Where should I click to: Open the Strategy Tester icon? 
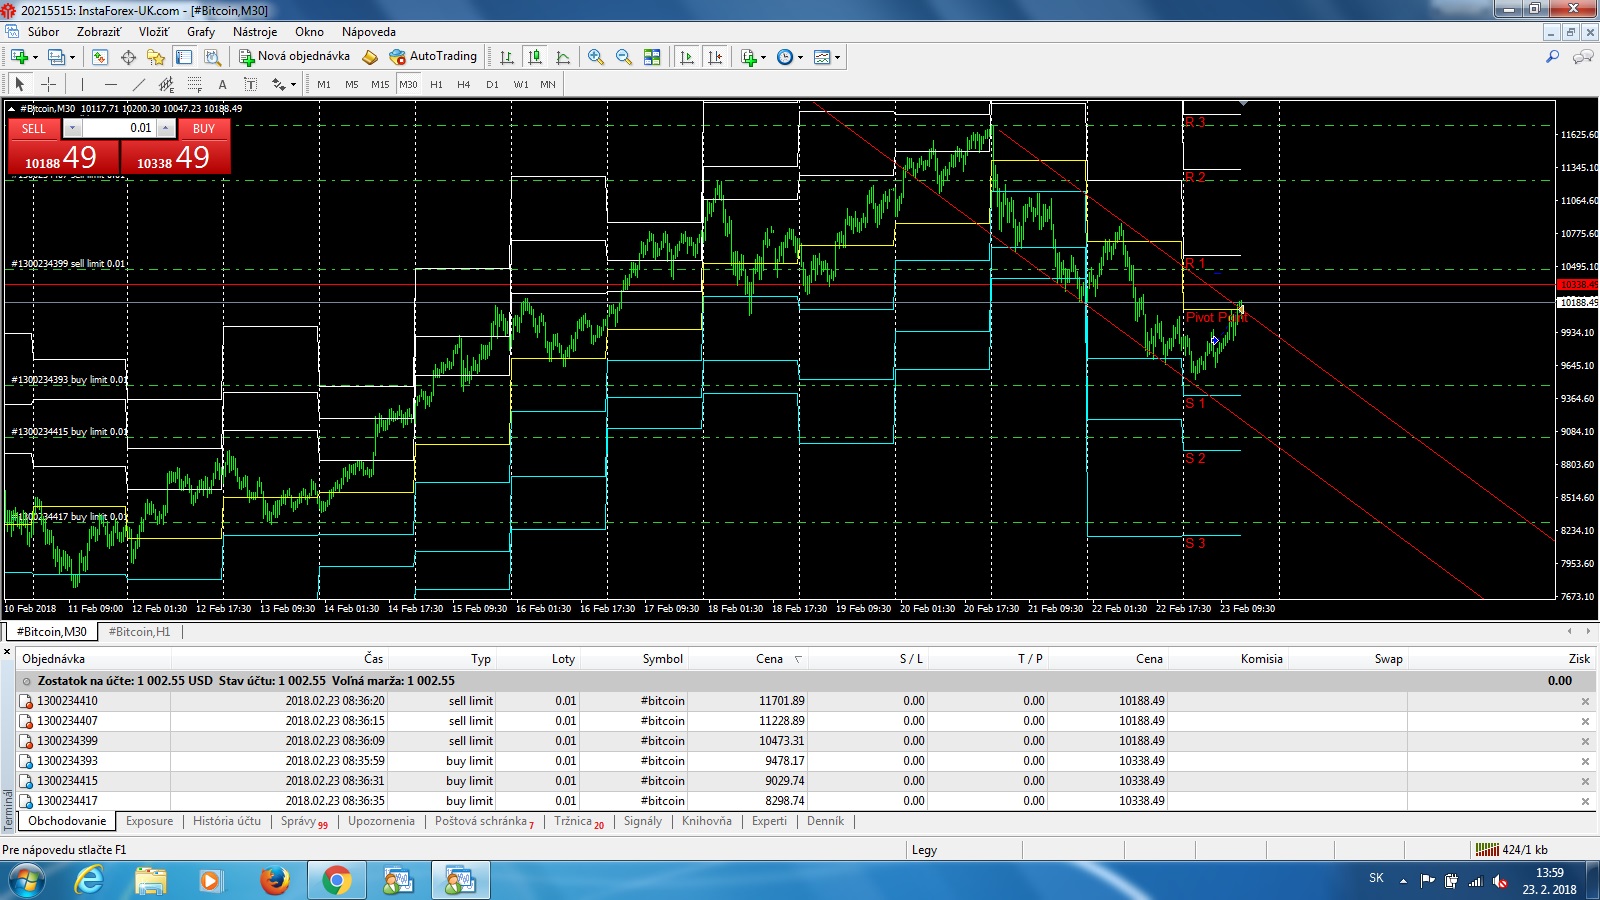click(x=211, y=57)
